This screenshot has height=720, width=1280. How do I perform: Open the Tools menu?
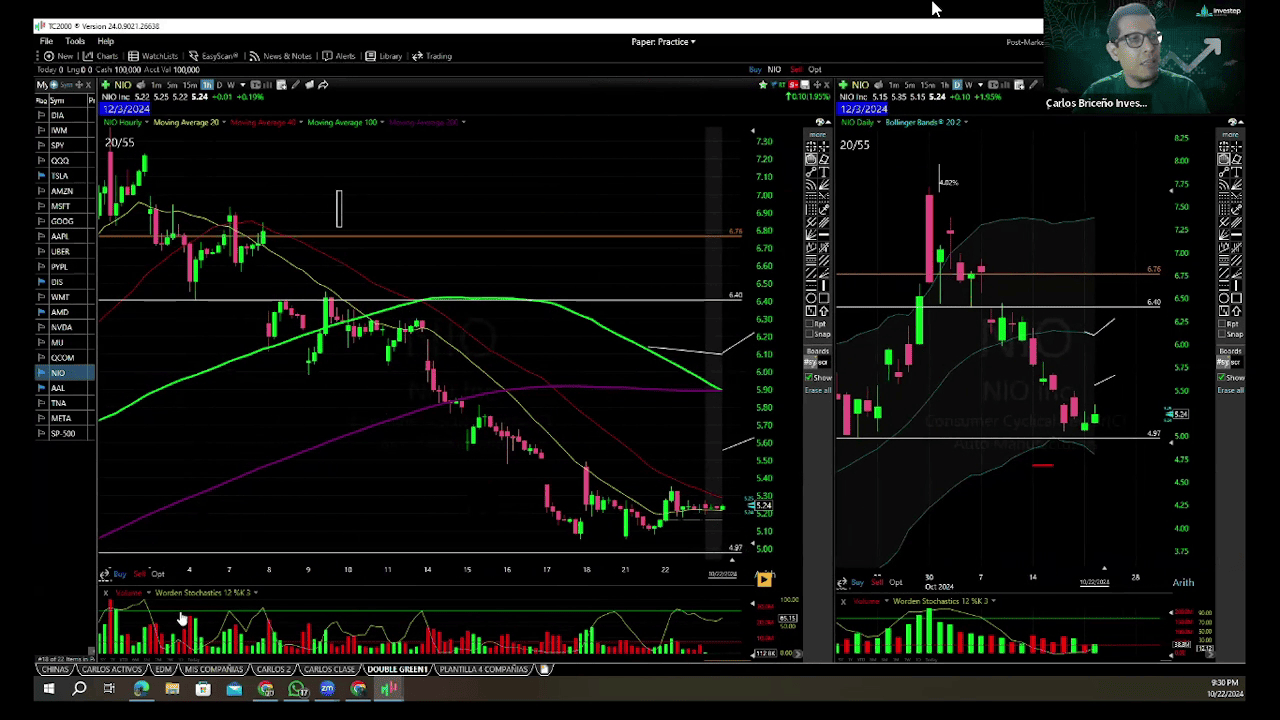point(75,42)
